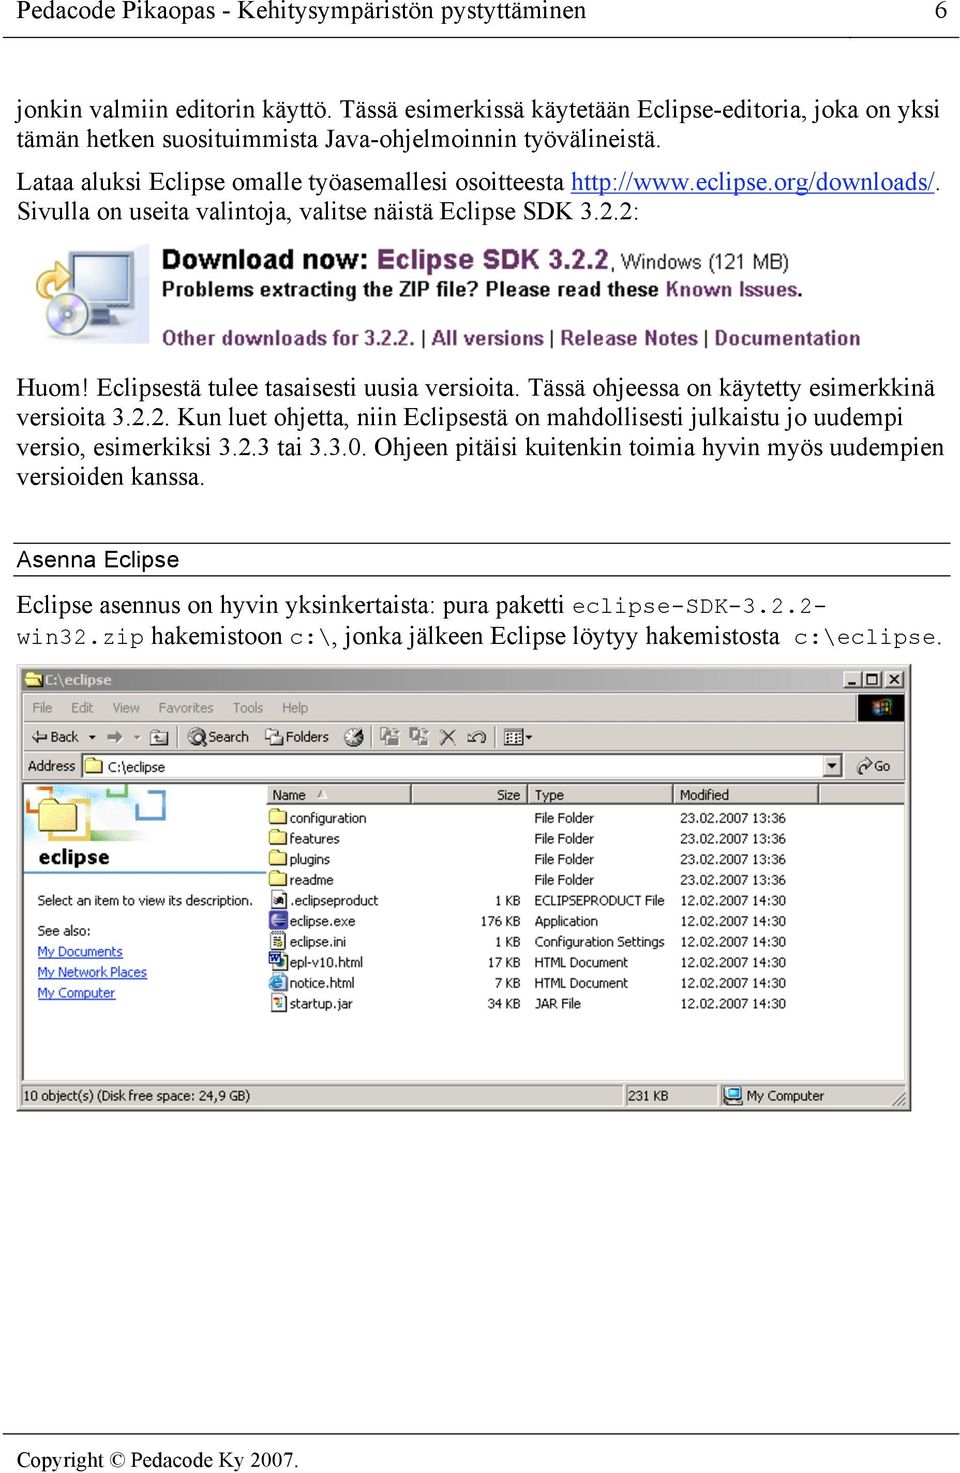The height and width of the screenshot is (1473, 960).
Task: Open the Tools menu
Action: point(248,707)
